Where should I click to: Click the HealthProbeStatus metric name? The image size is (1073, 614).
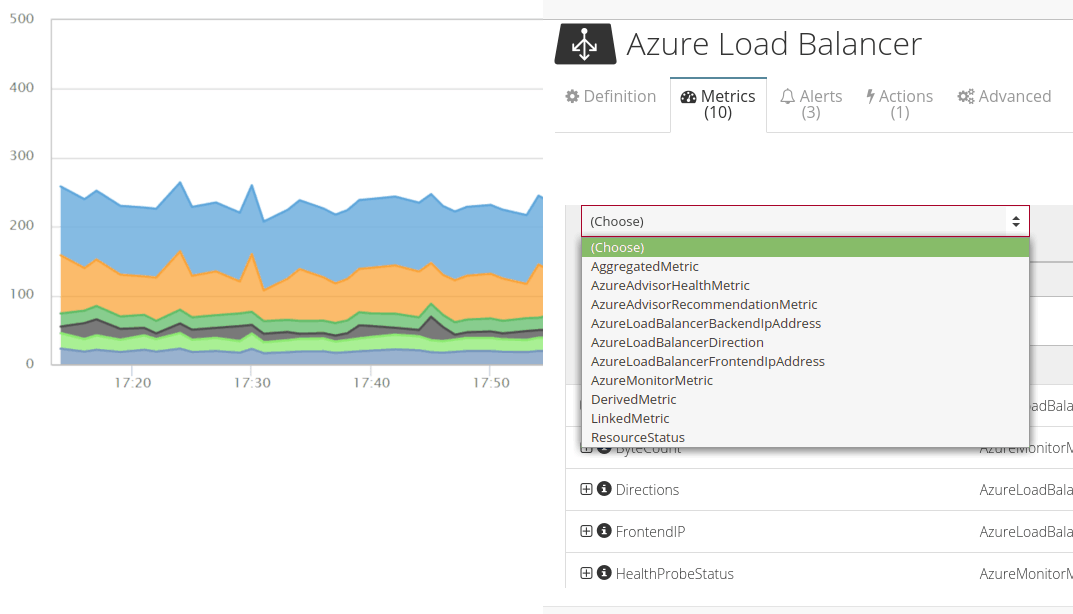675,574
